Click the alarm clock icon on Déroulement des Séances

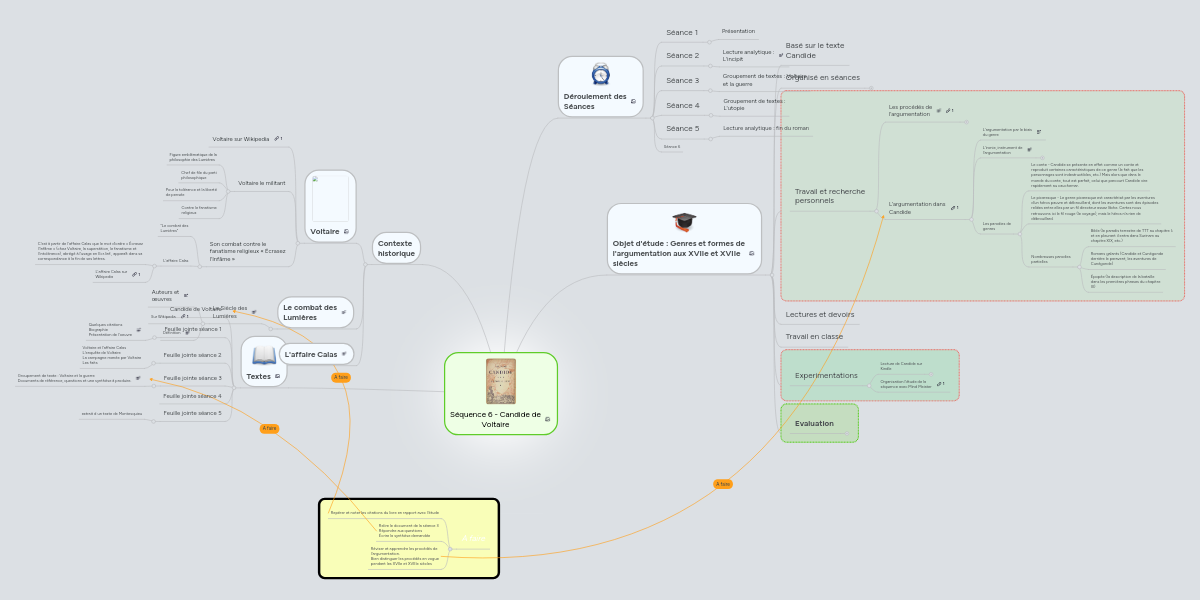(601, 75)
